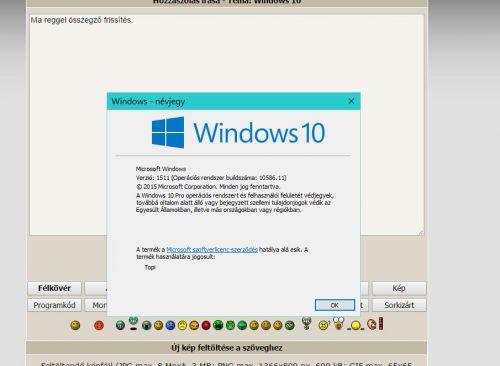The image size is (500, 366).
Task: Grab the text area's corner resize grip
Action: [x=421, y=232]
